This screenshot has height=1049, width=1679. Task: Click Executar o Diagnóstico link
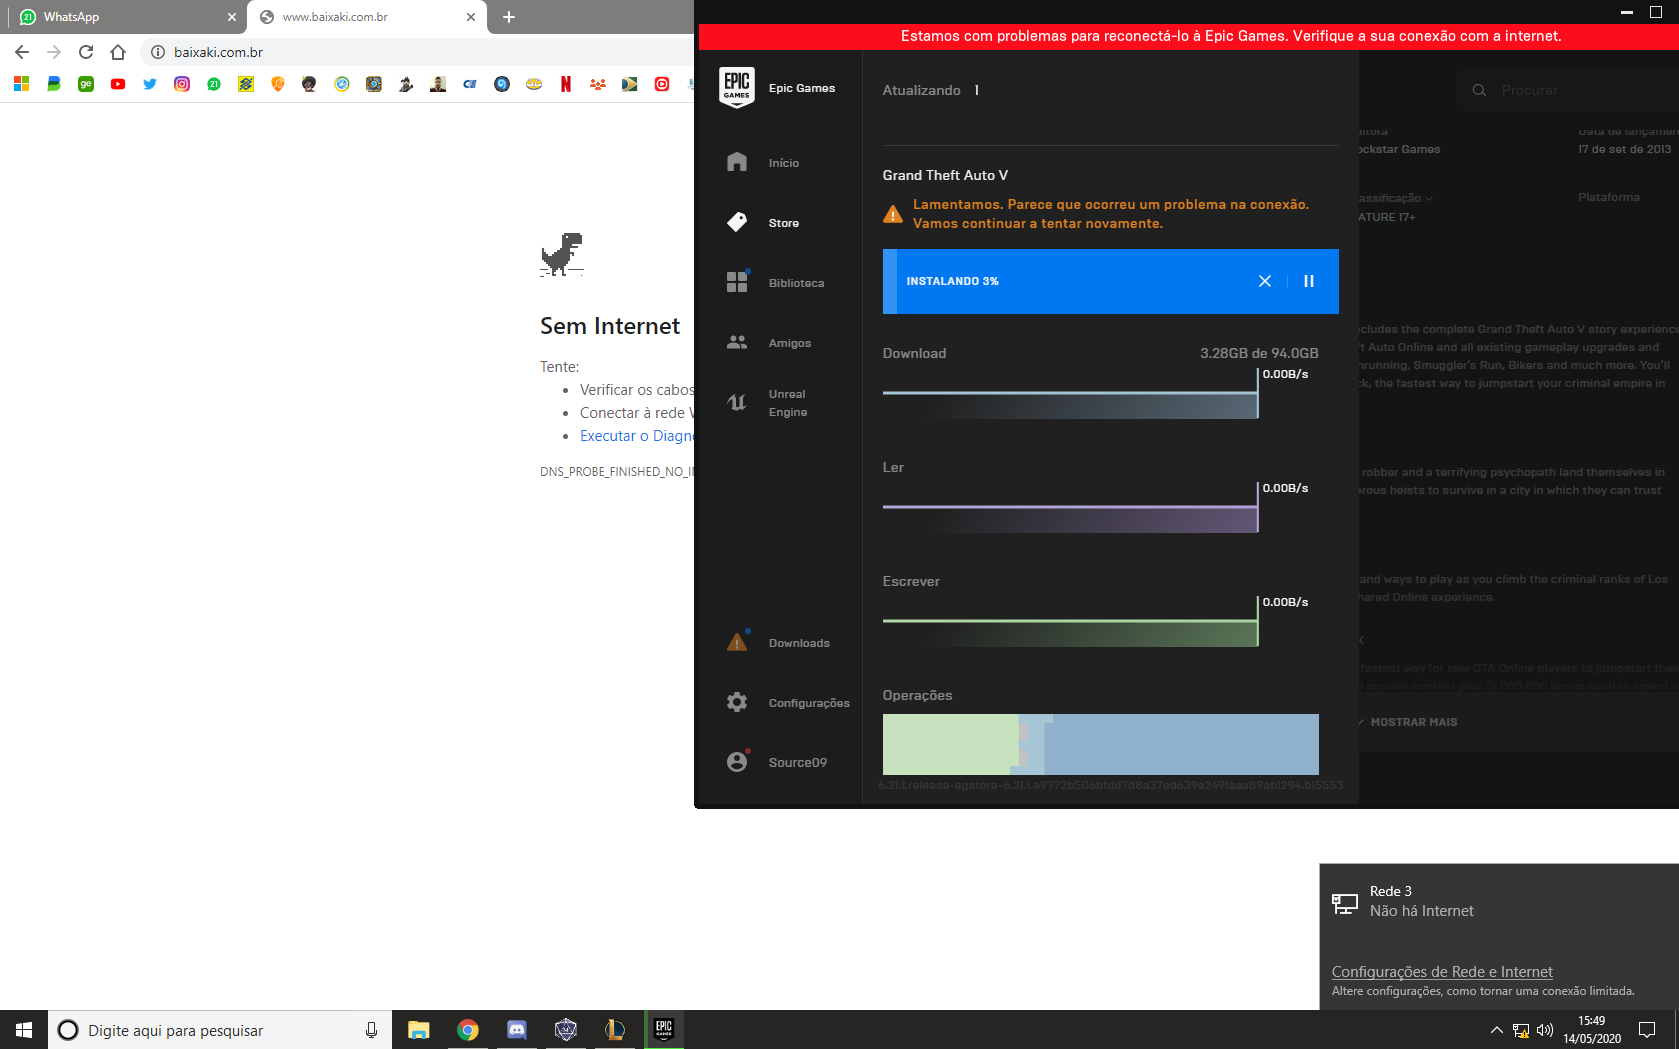click(637, 436)
